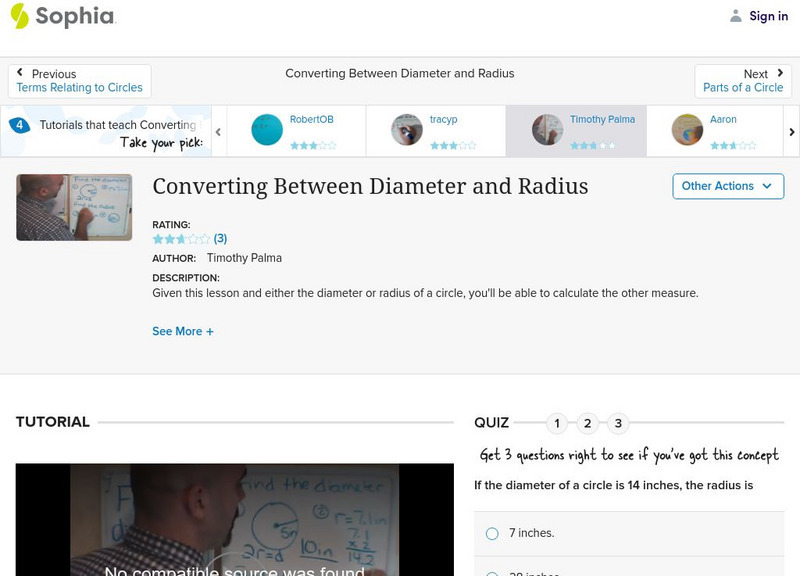Select RobertOB's tutorial avatar

pyautogui.click(x=267, y=130)
